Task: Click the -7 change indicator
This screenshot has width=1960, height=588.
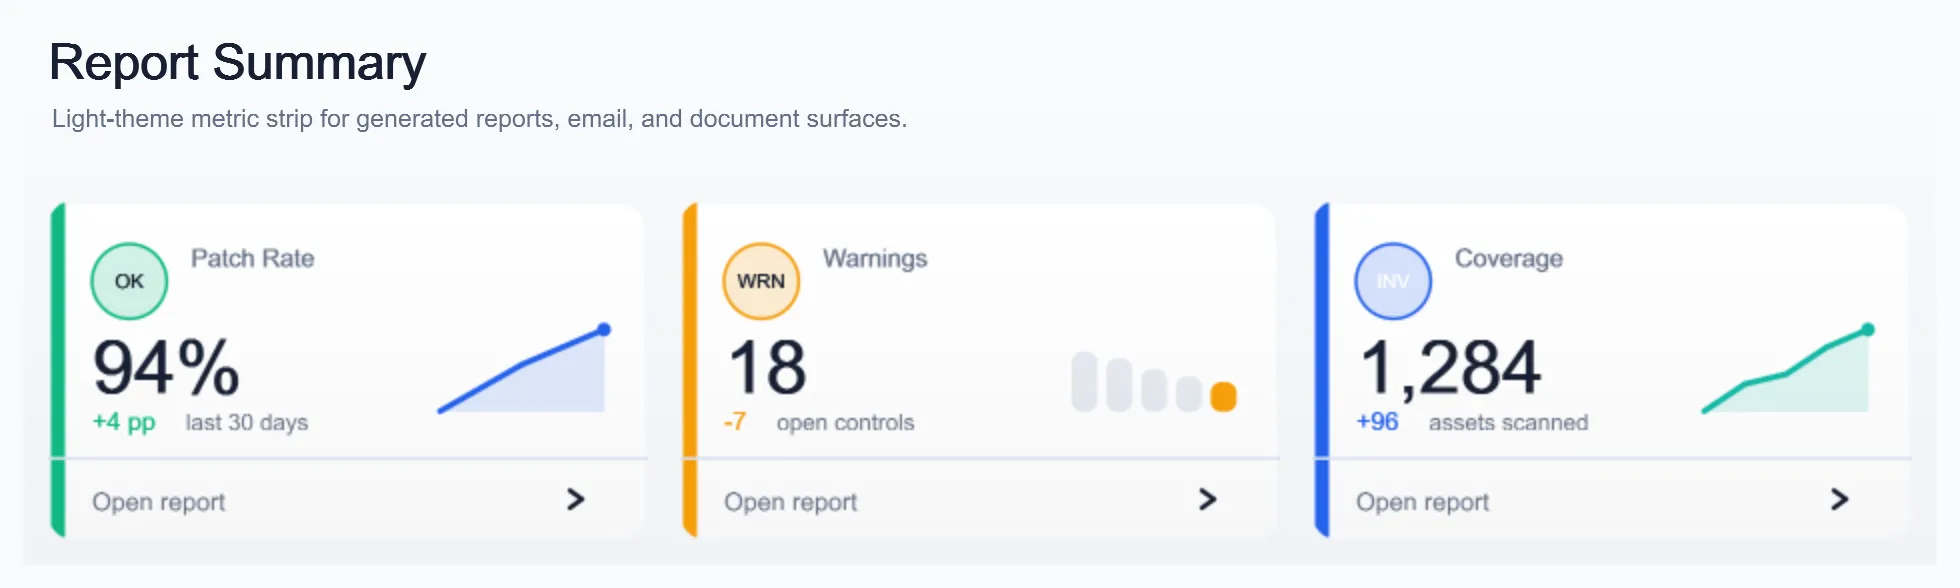Action: (x=735, y=422)
